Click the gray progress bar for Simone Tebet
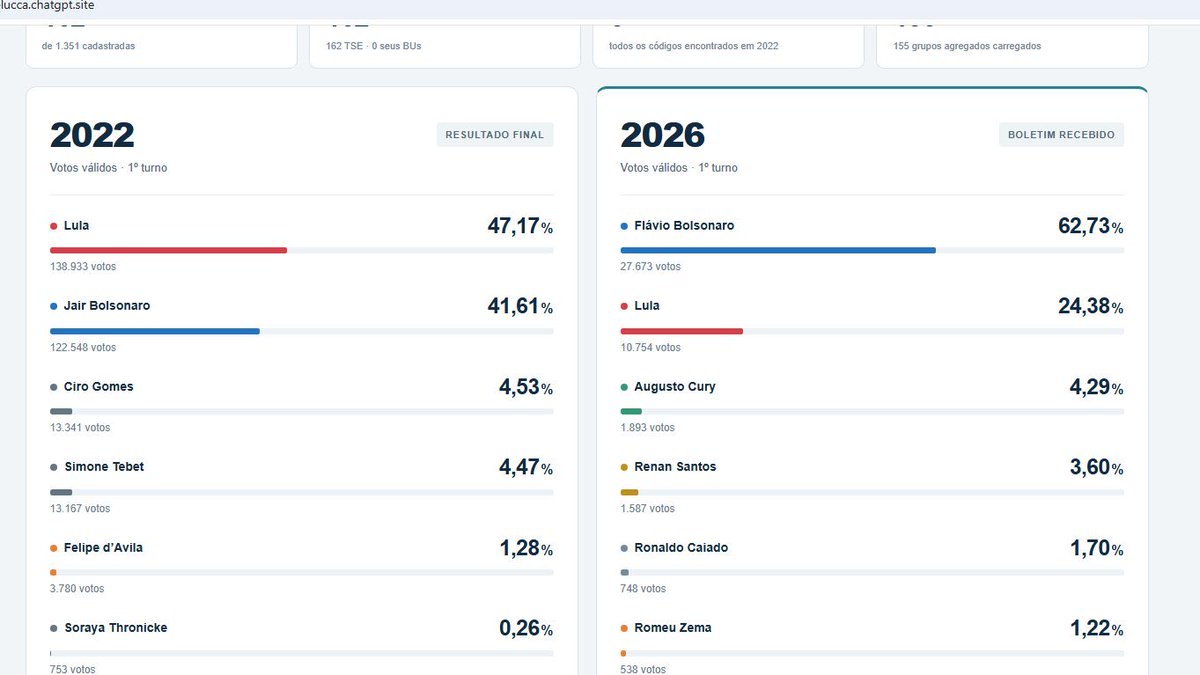1200x675 pixels. (x=61, y=491)
